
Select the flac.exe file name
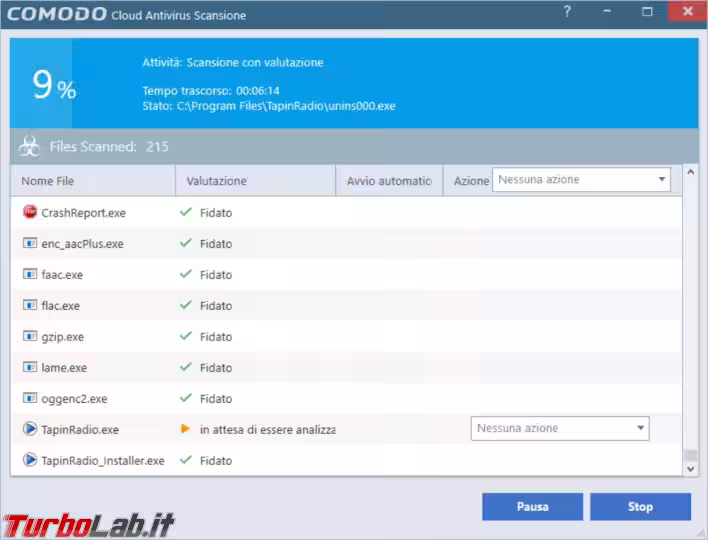coord(61,306)
